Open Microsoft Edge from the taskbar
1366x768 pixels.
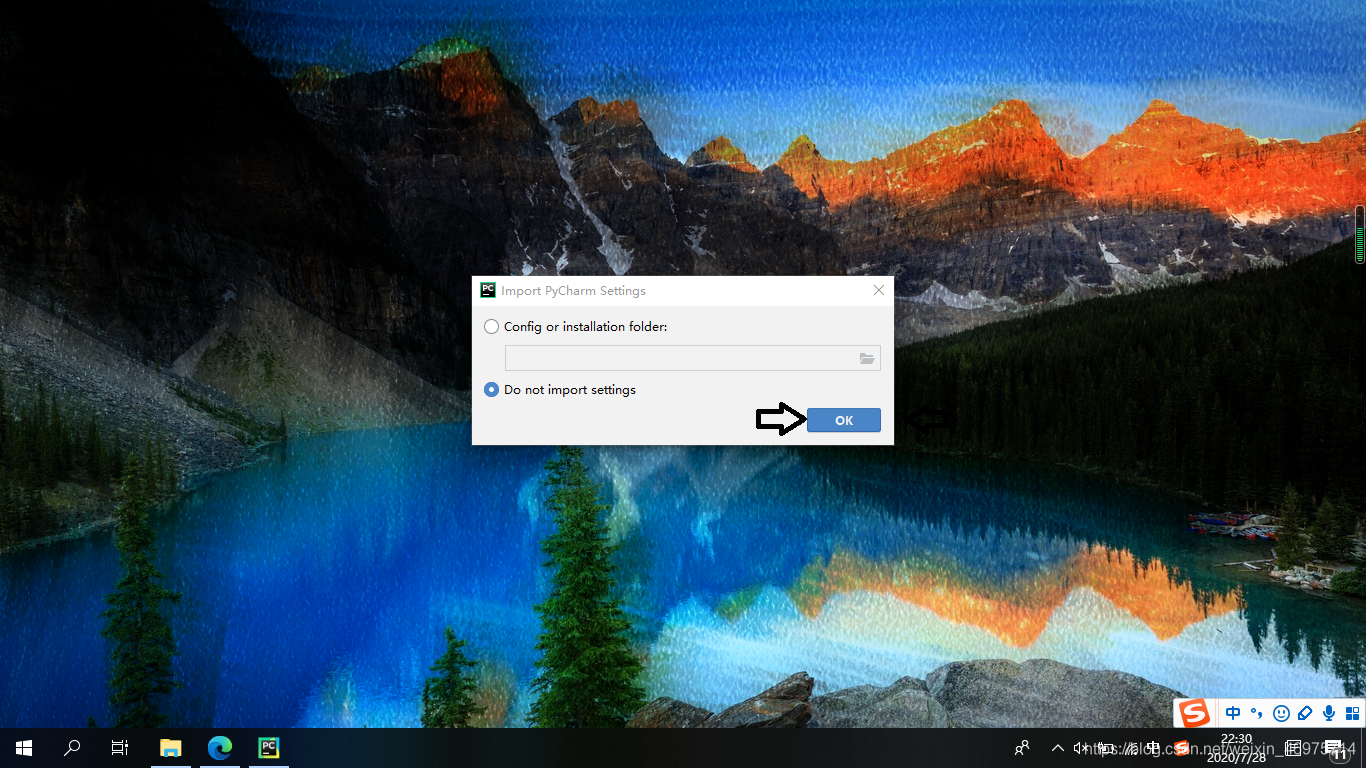(220, 748)
